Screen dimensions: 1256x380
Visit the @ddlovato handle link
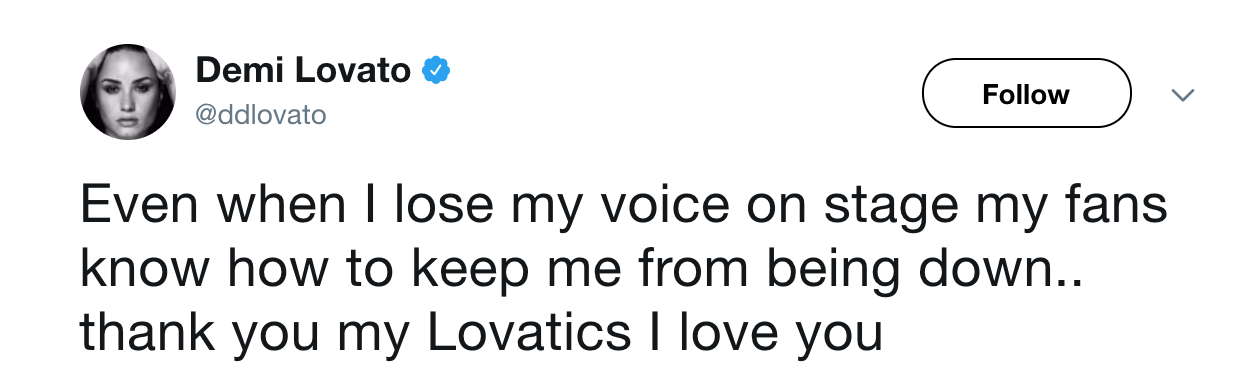261,115
